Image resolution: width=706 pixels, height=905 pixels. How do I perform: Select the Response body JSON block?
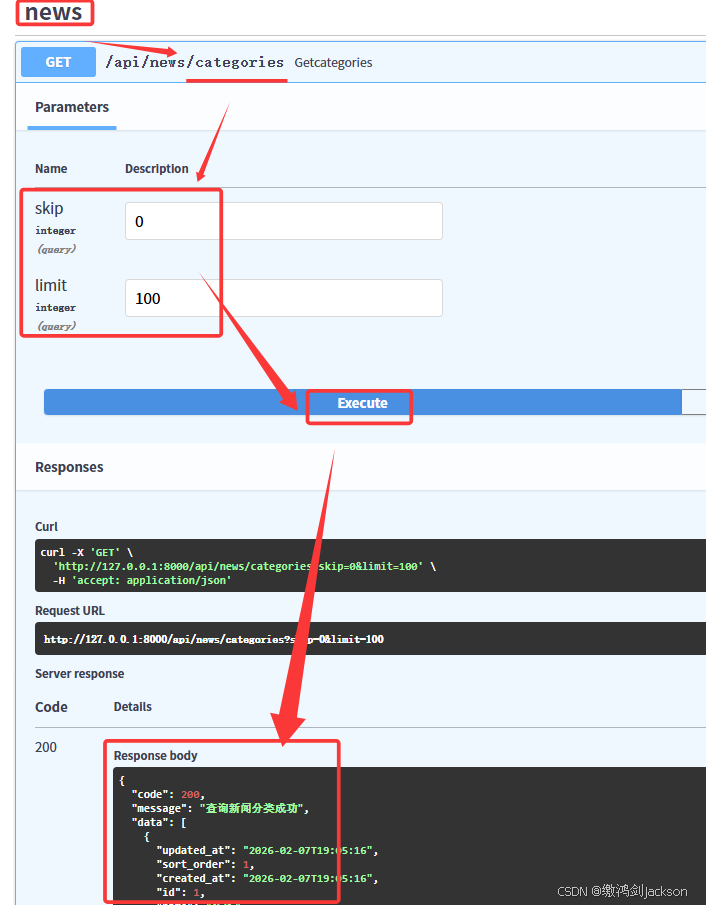pyautogui.click(x=409, y=836)
